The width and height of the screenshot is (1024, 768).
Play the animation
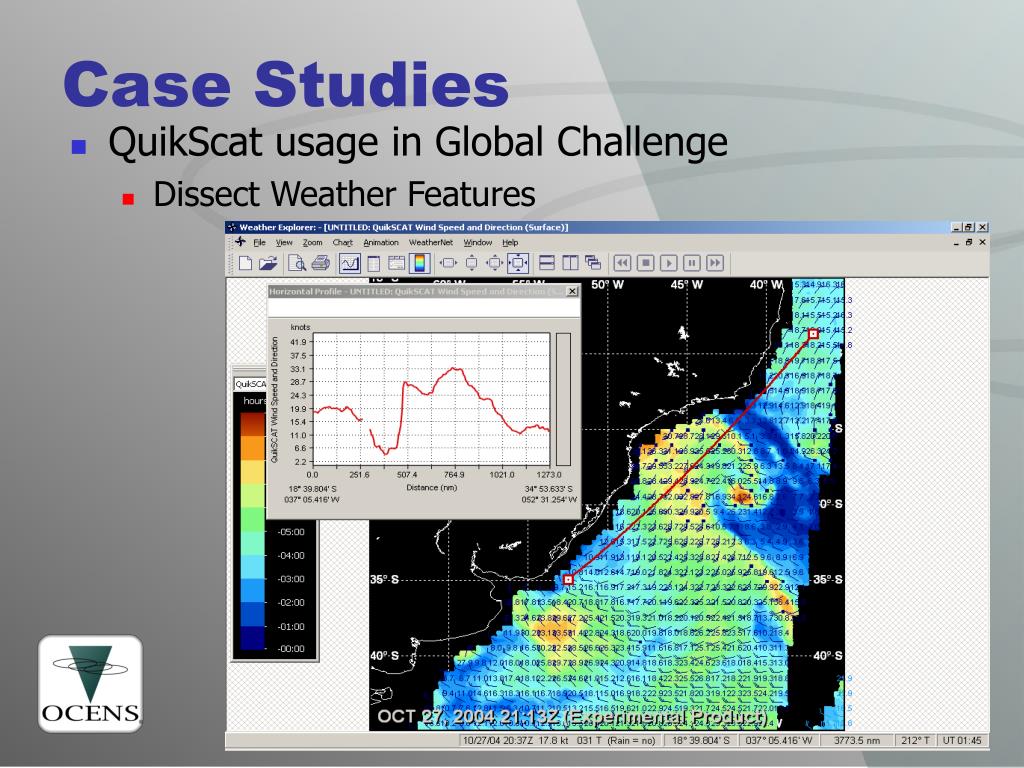[668, 263]
